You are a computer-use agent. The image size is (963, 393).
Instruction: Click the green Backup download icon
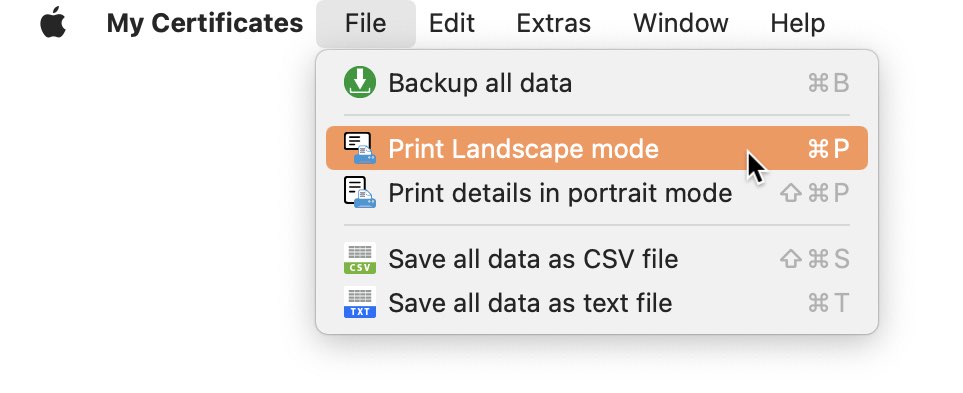[360, 82]
